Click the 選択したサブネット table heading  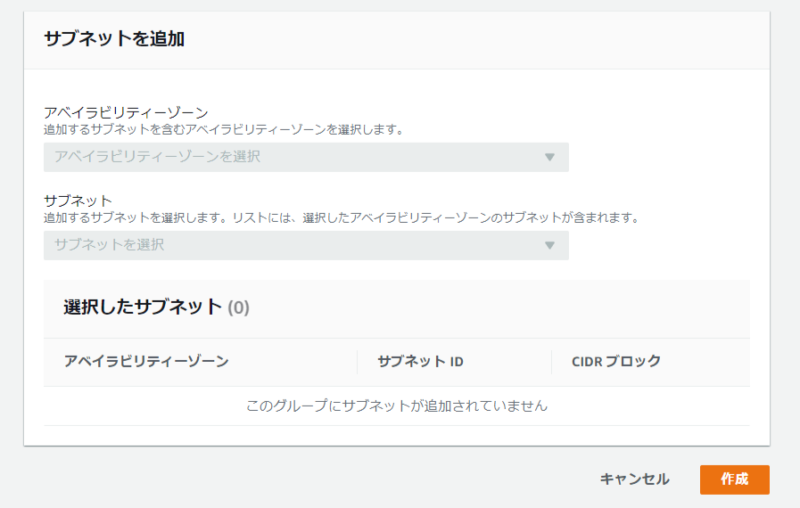143,307
